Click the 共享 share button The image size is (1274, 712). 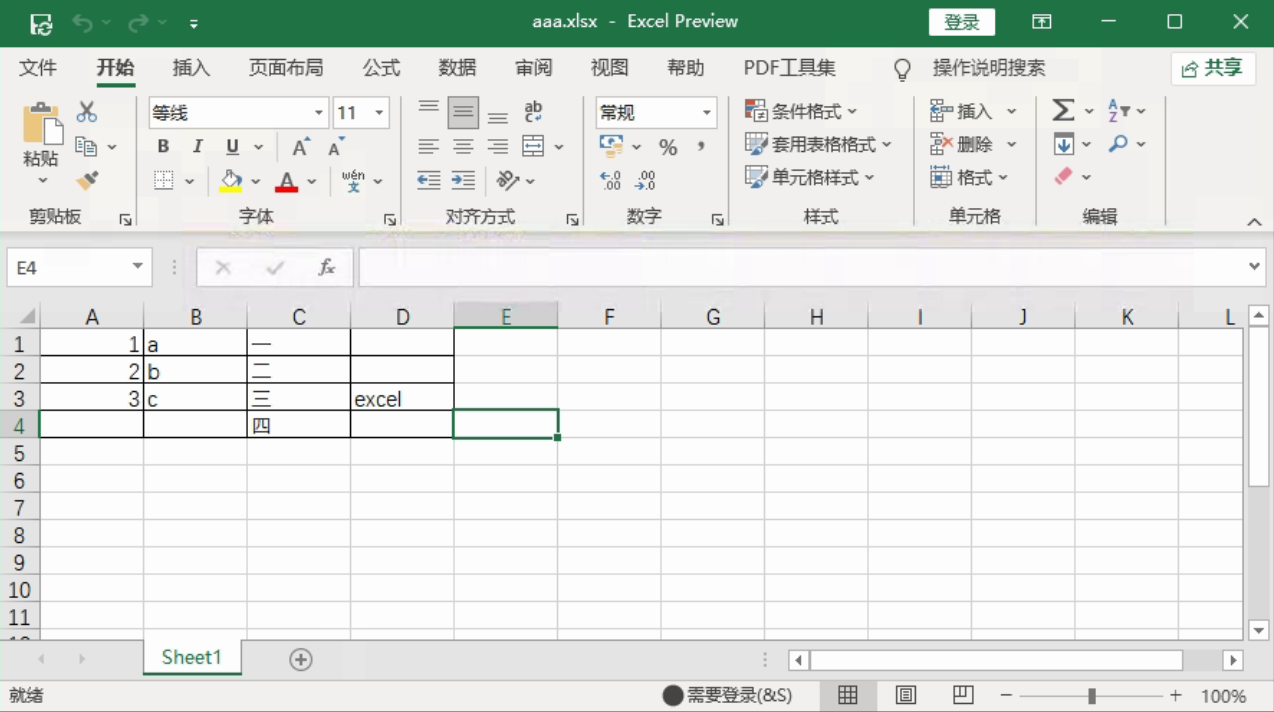(x=1212, y=68)
